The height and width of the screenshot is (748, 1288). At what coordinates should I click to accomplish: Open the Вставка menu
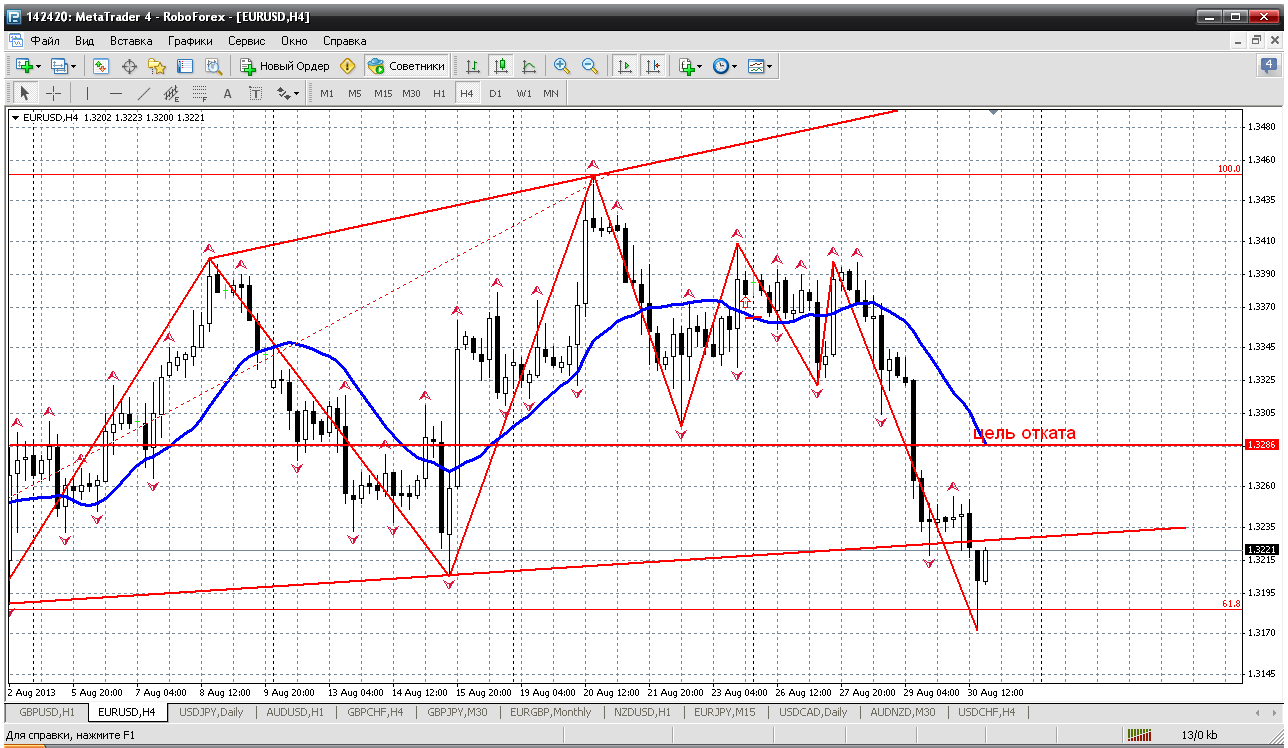pyautogui.click(x=131, y=41)
